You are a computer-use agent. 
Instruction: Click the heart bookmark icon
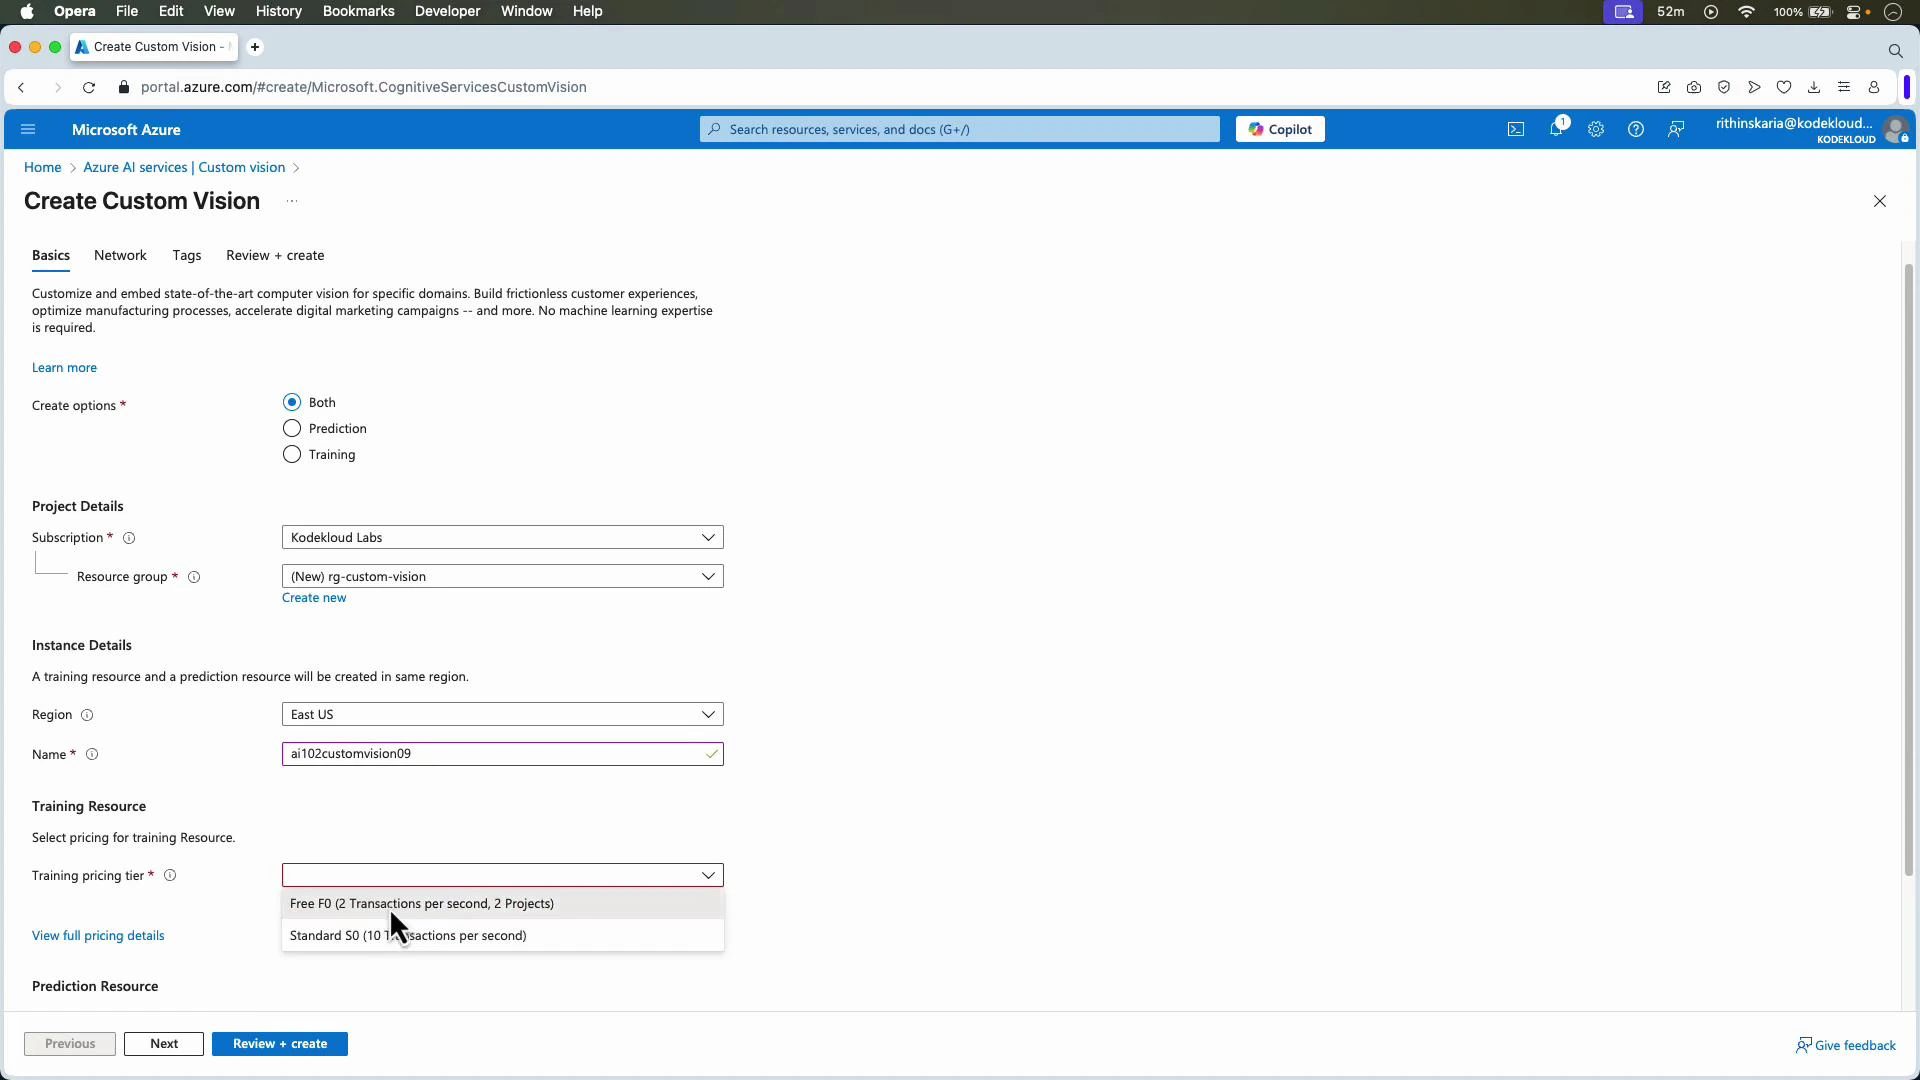pos(1784,87)
